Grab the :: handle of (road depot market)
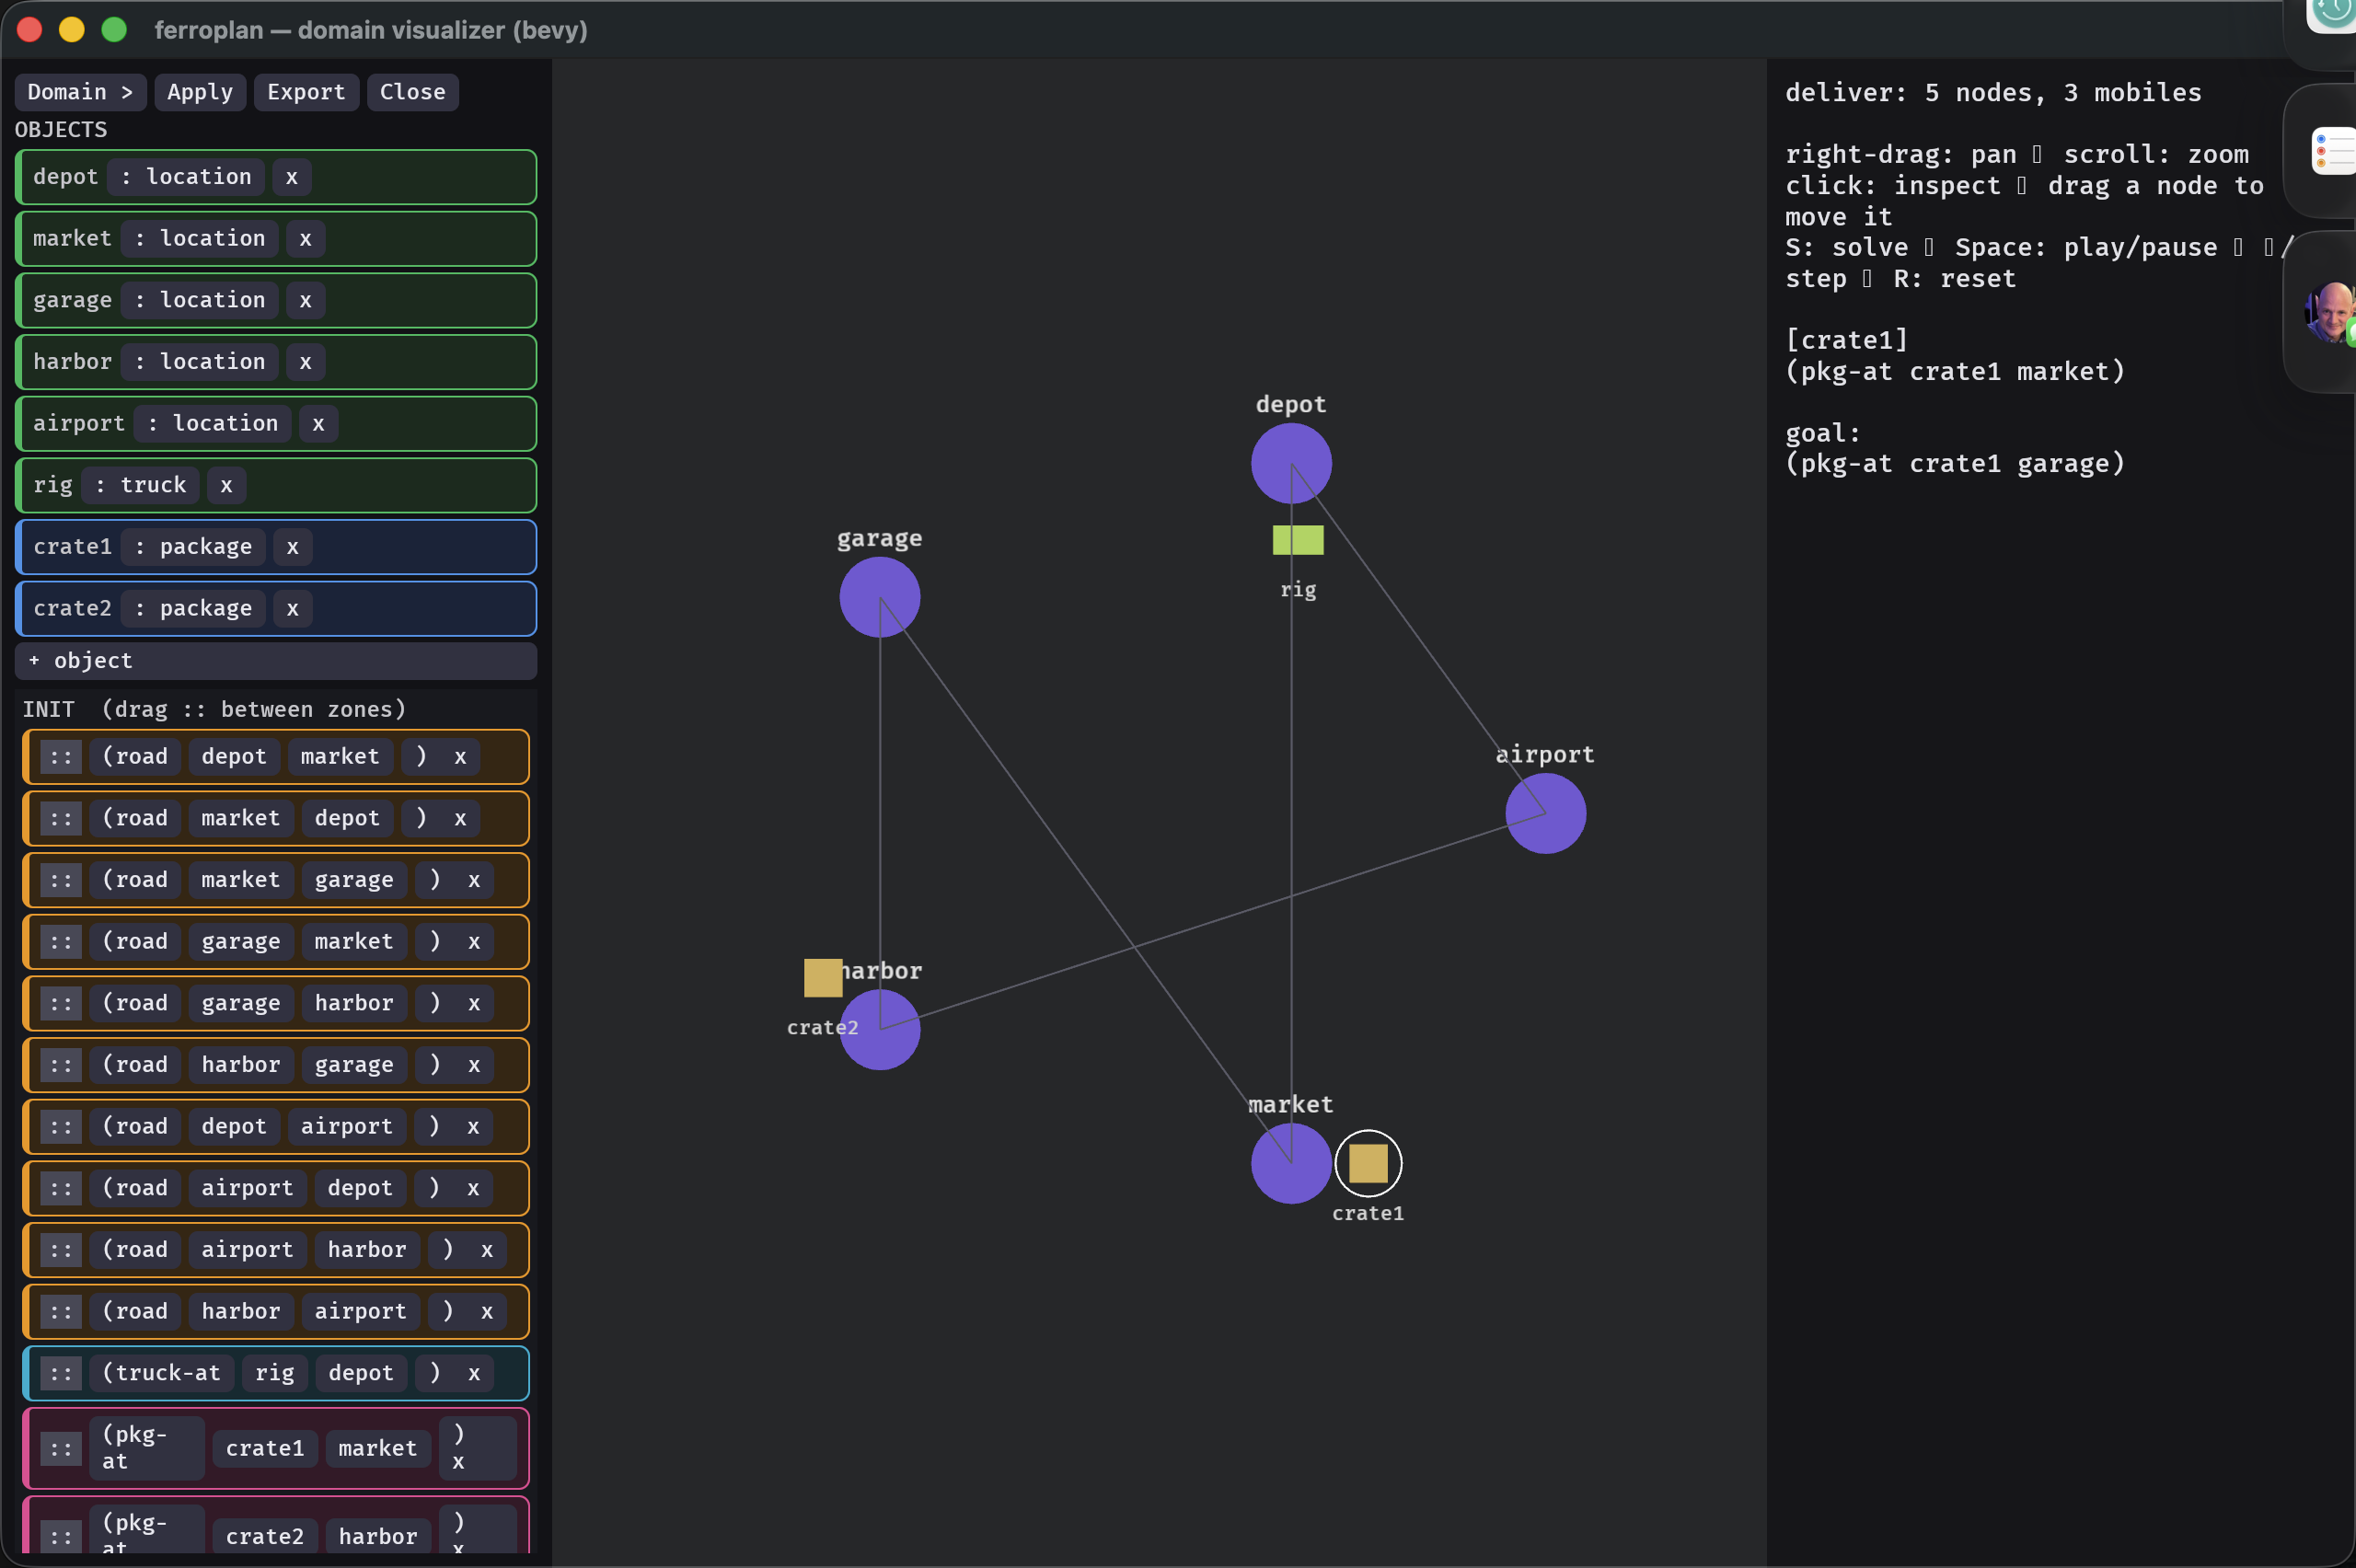 point(61,757)
